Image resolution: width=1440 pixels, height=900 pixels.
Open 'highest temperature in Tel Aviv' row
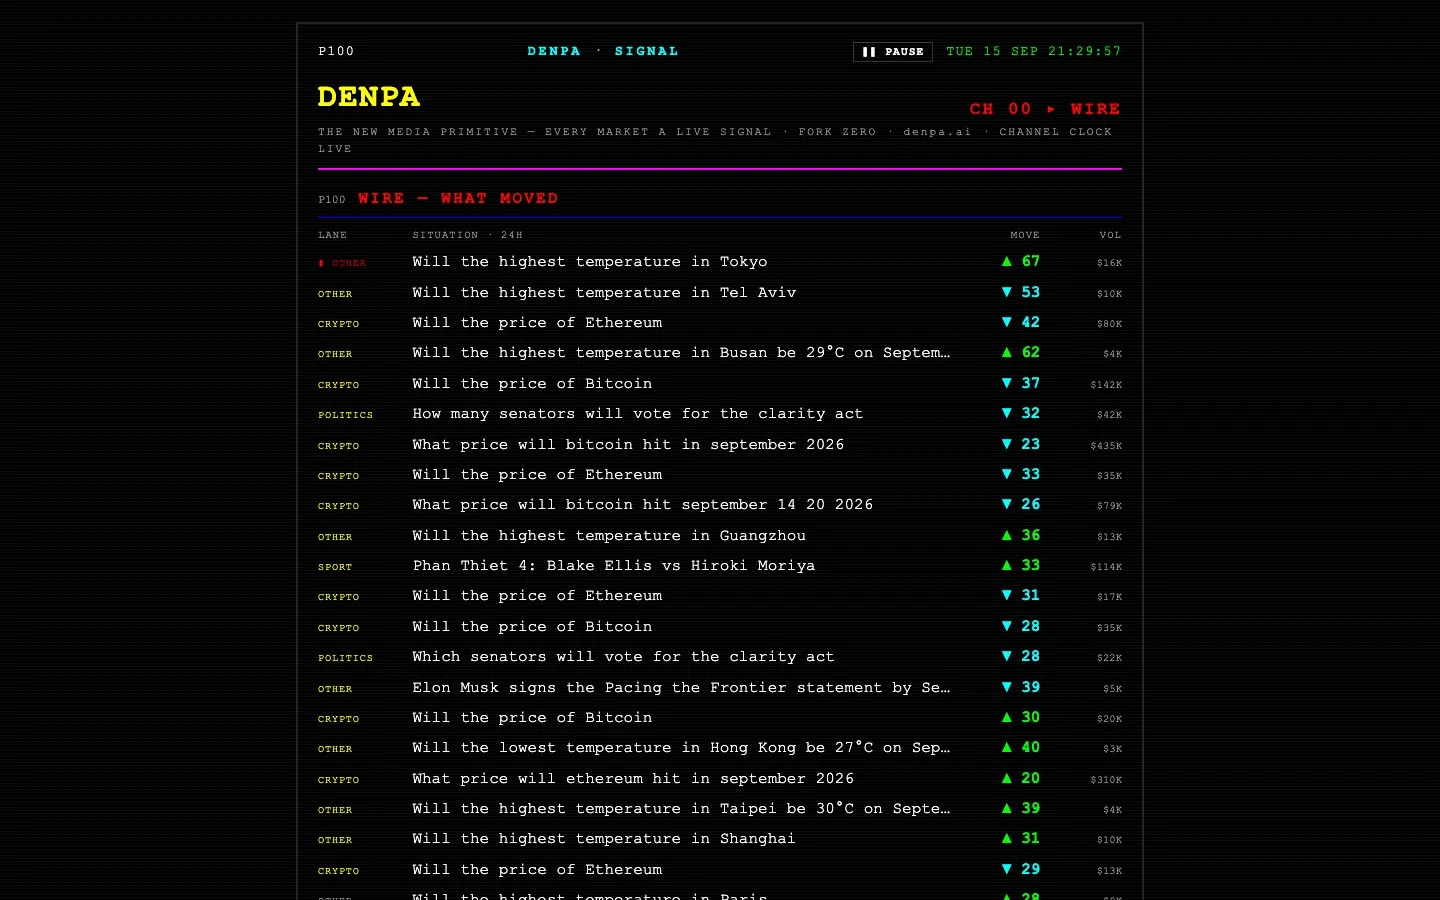click(x=720, y=293)
